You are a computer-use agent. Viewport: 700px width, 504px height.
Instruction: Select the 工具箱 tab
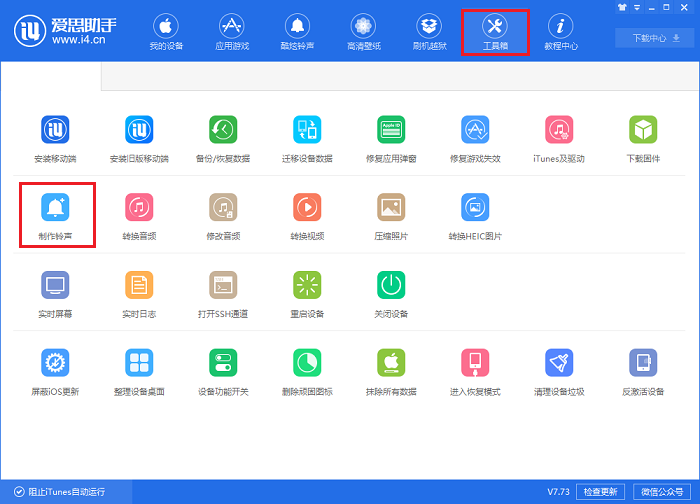tap(495, 32)
